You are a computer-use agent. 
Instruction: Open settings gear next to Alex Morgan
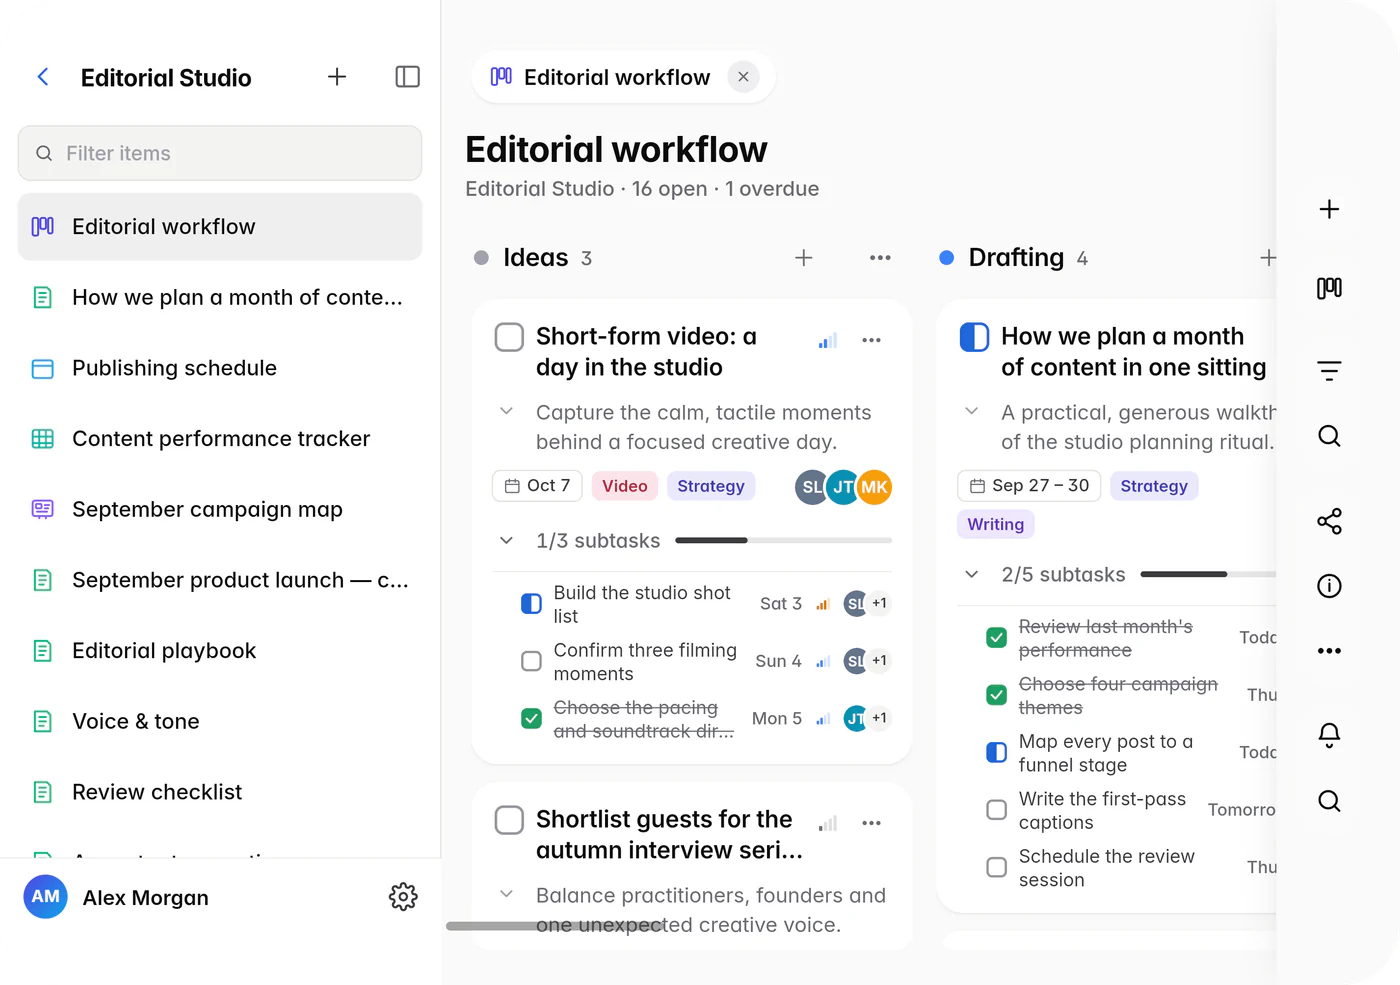point(403,897)
